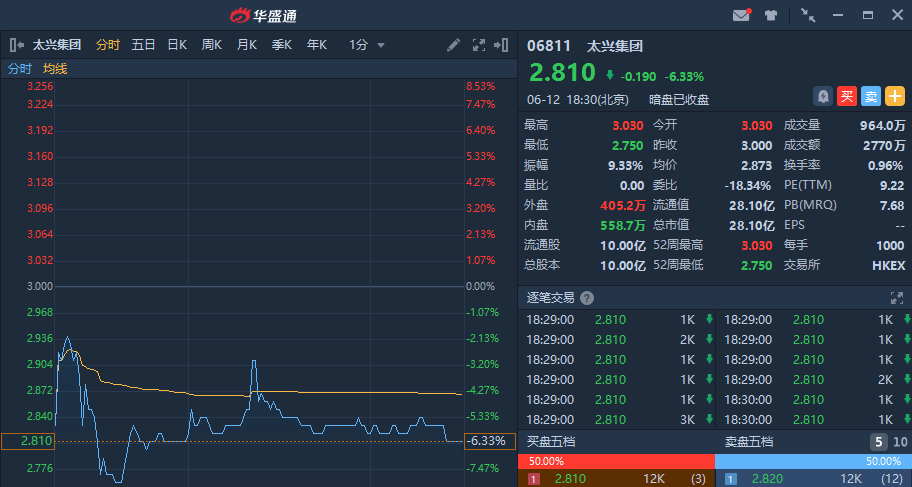Click the 暗盘已收盘 status text
Image resolution: width=912 pixels, height=487 pixels.
tap(679, 99)
